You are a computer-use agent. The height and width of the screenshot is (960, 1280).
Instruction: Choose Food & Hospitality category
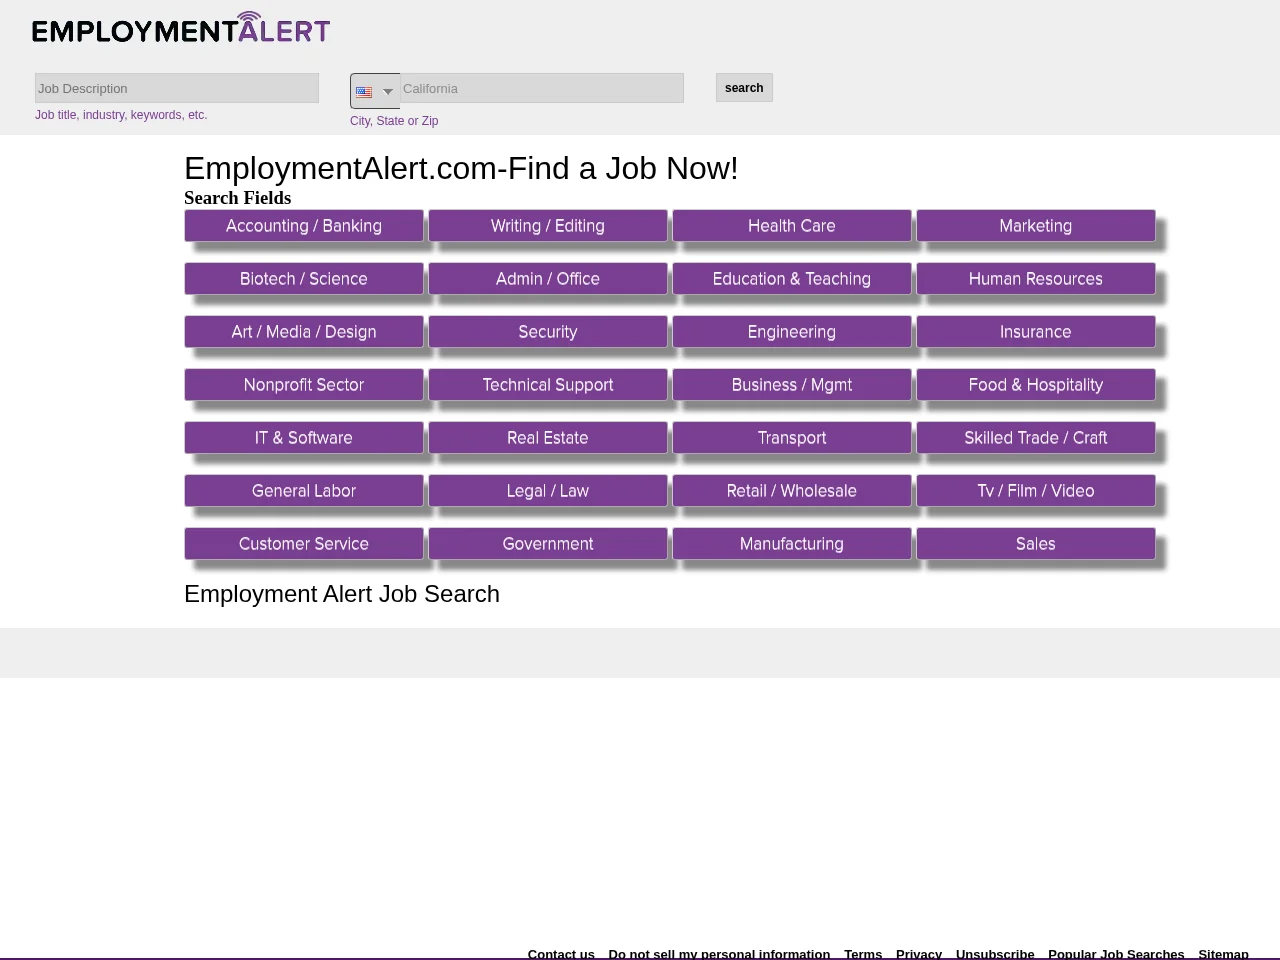point(1036,385)
